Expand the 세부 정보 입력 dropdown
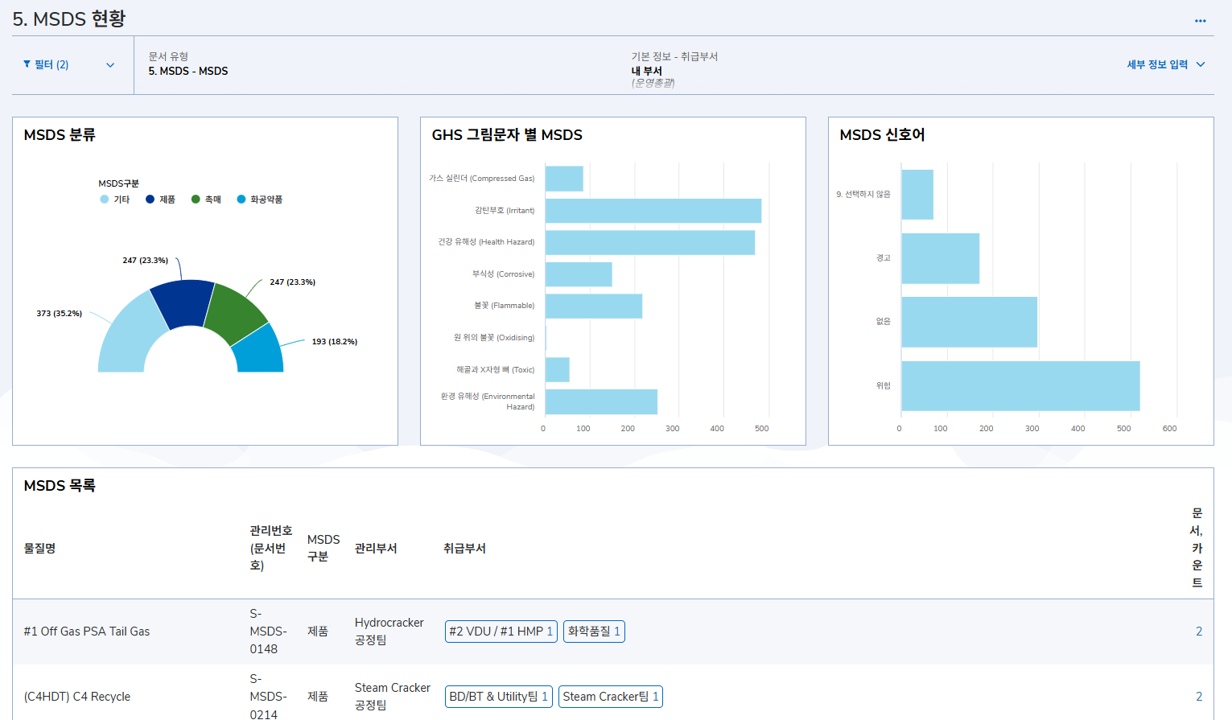1232x720 pixels. [1166, 64]
